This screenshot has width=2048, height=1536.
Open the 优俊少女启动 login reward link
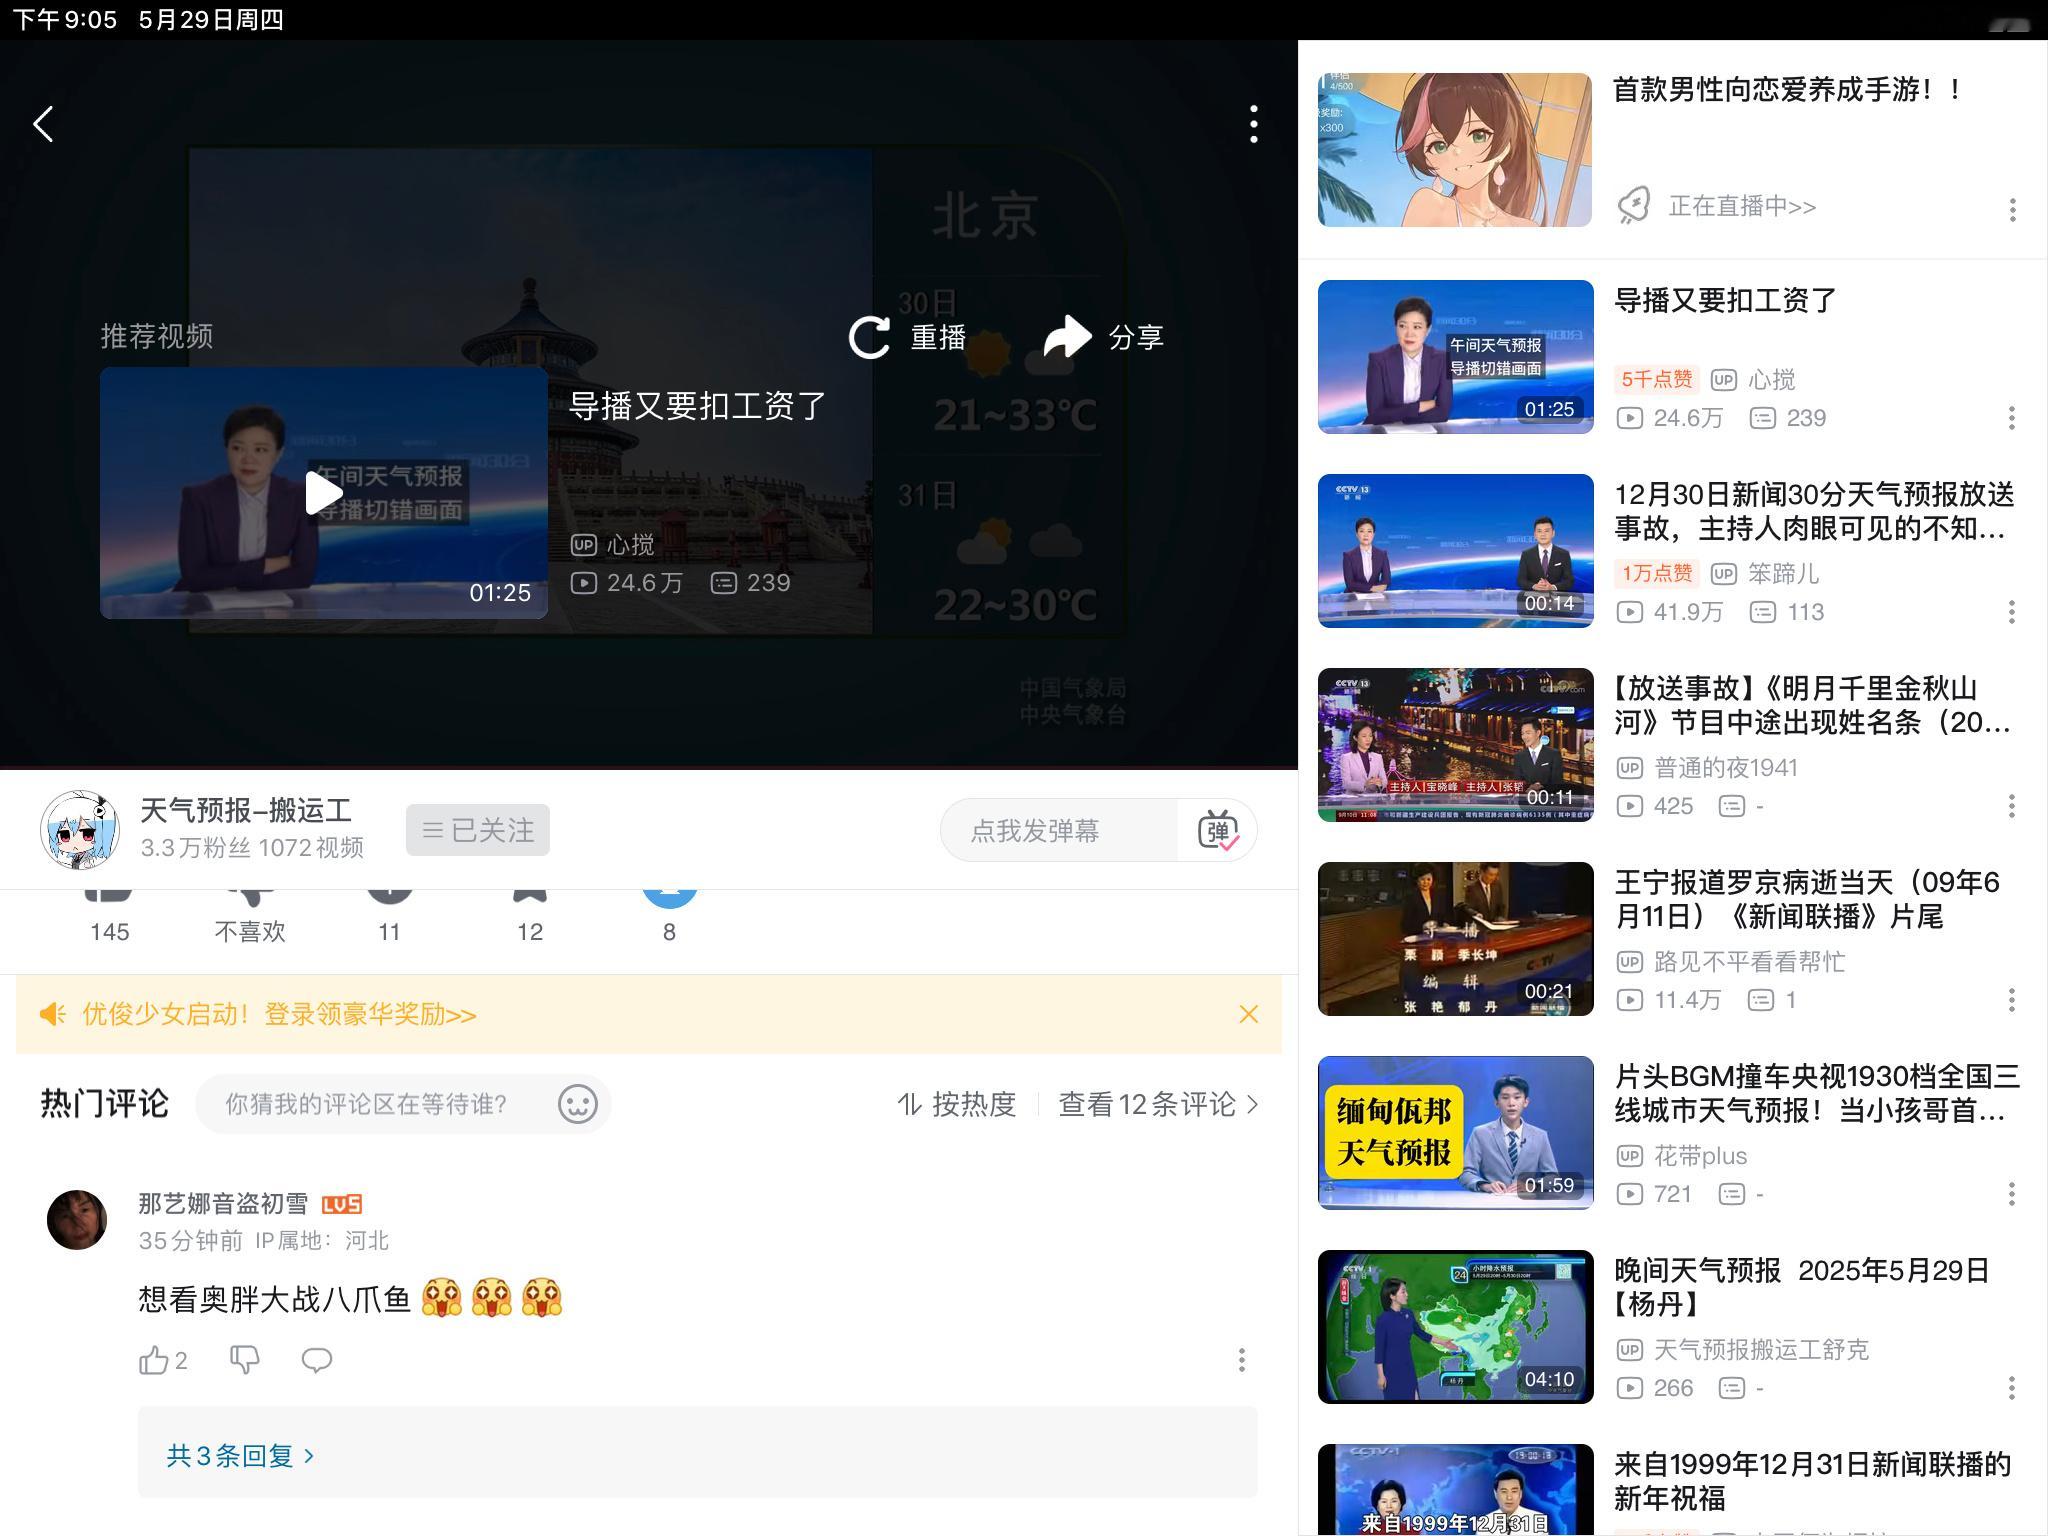[x=279, y=1014]
